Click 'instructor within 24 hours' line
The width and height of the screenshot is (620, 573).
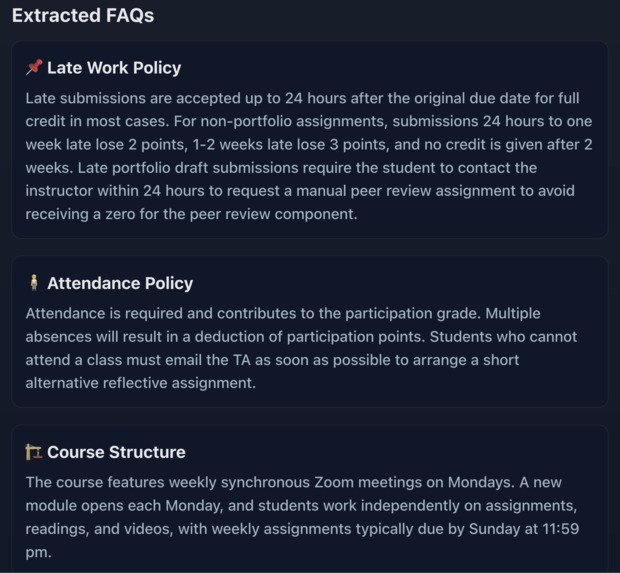(300, 191)
